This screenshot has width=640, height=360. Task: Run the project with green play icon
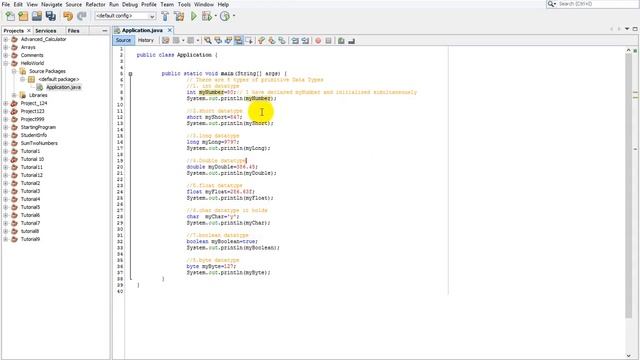(194, 16)
